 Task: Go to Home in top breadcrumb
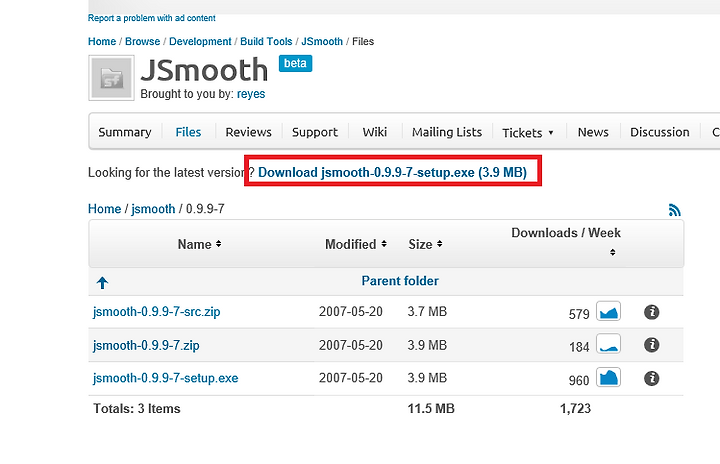pyautogui.click(x=102, y=41)
